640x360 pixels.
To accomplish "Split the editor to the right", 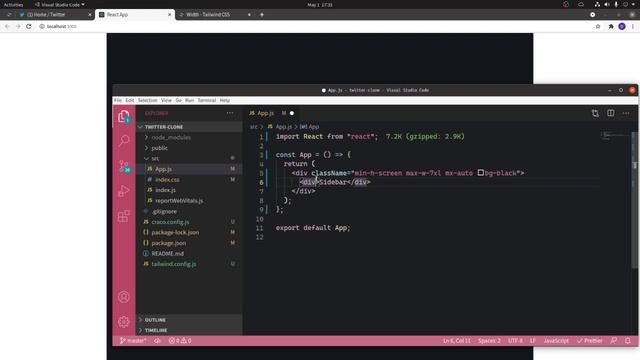I will pos(611,113).
